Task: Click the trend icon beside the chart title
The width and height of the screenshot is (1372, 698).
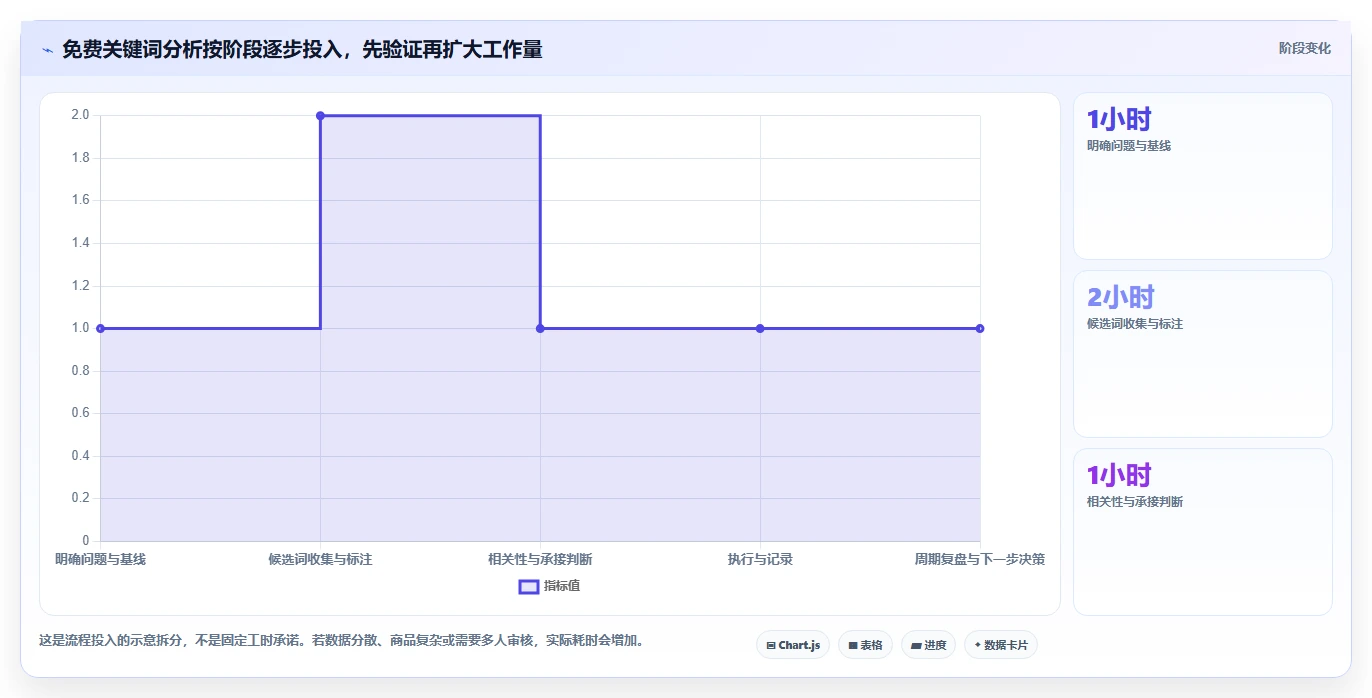Action: (x=47, y=50)
